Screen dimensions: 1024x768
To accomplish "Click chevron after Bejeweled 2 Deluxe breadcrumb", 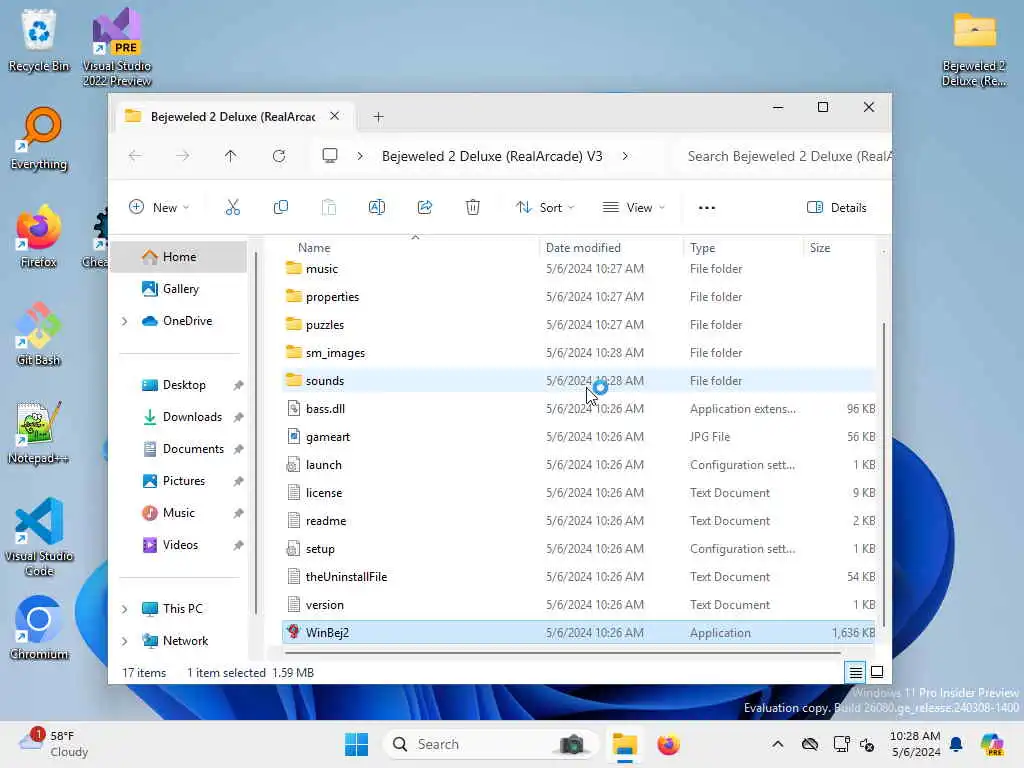I will click(x=625, y=156).
